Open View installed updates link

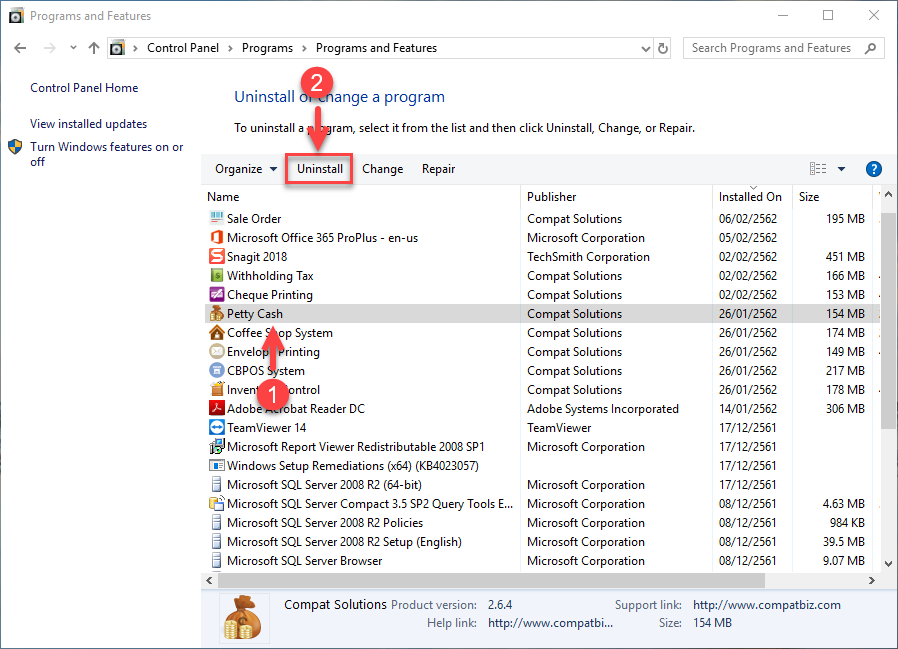(x=89, y=124)
